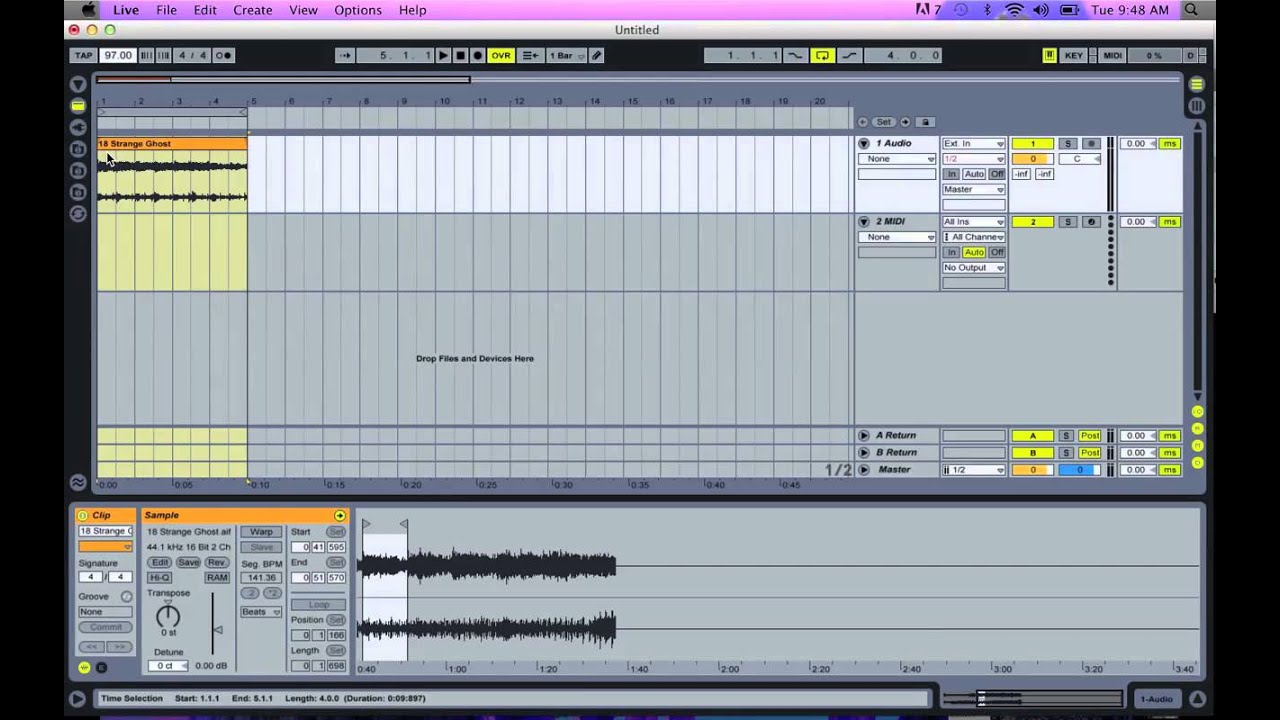
Task: Fold the 2 MIDI track
Action: point(864,221)
